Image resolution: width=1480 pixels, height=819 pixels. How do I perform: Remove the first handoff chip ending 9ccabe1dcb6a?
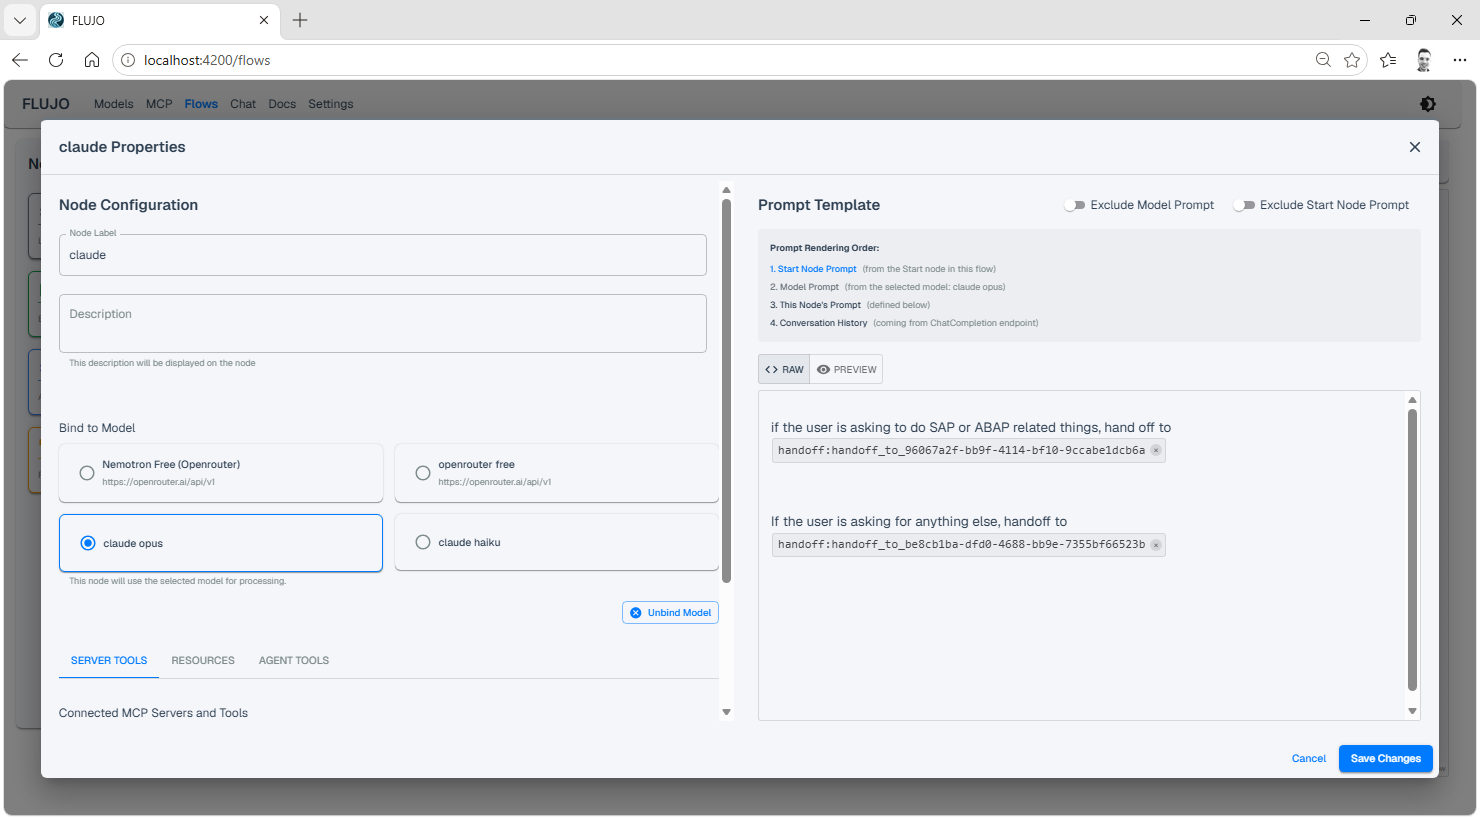1156,451
